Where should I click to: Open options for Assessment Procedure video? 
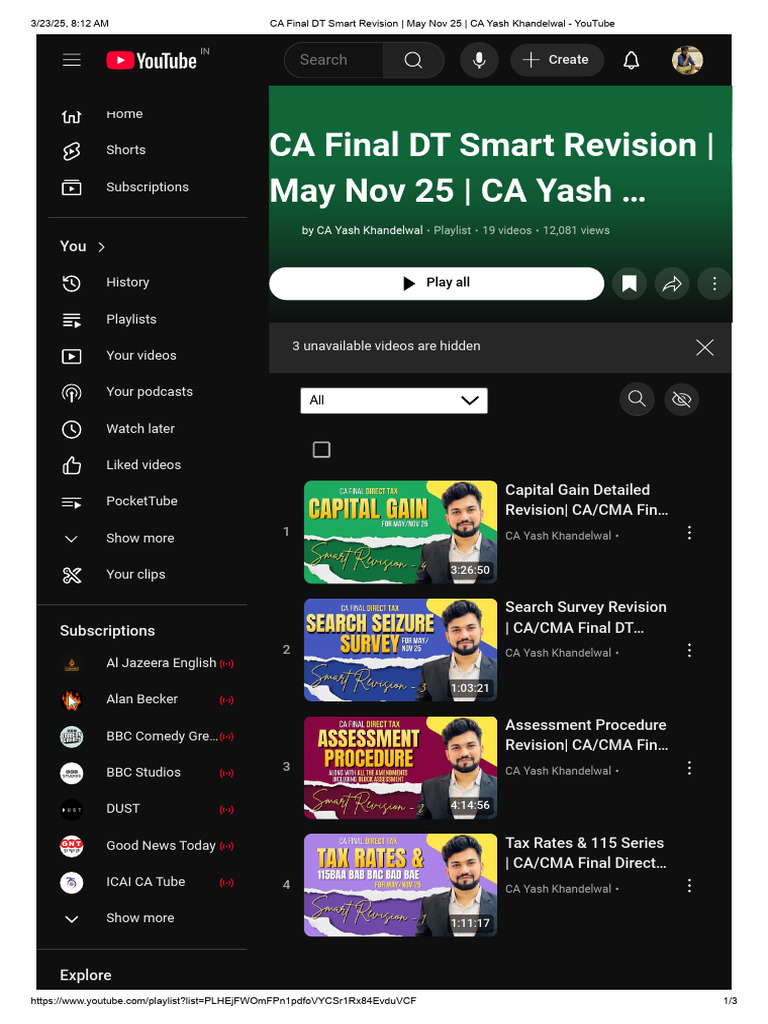tap(689, 768)
